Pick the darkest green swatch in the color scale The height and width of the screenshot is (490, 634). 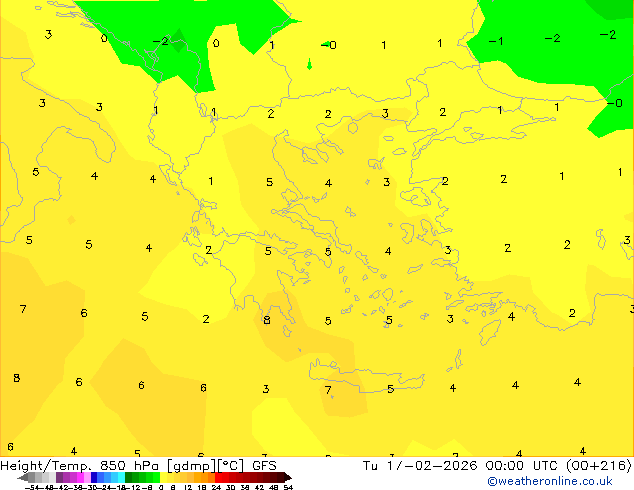[128, 478]
